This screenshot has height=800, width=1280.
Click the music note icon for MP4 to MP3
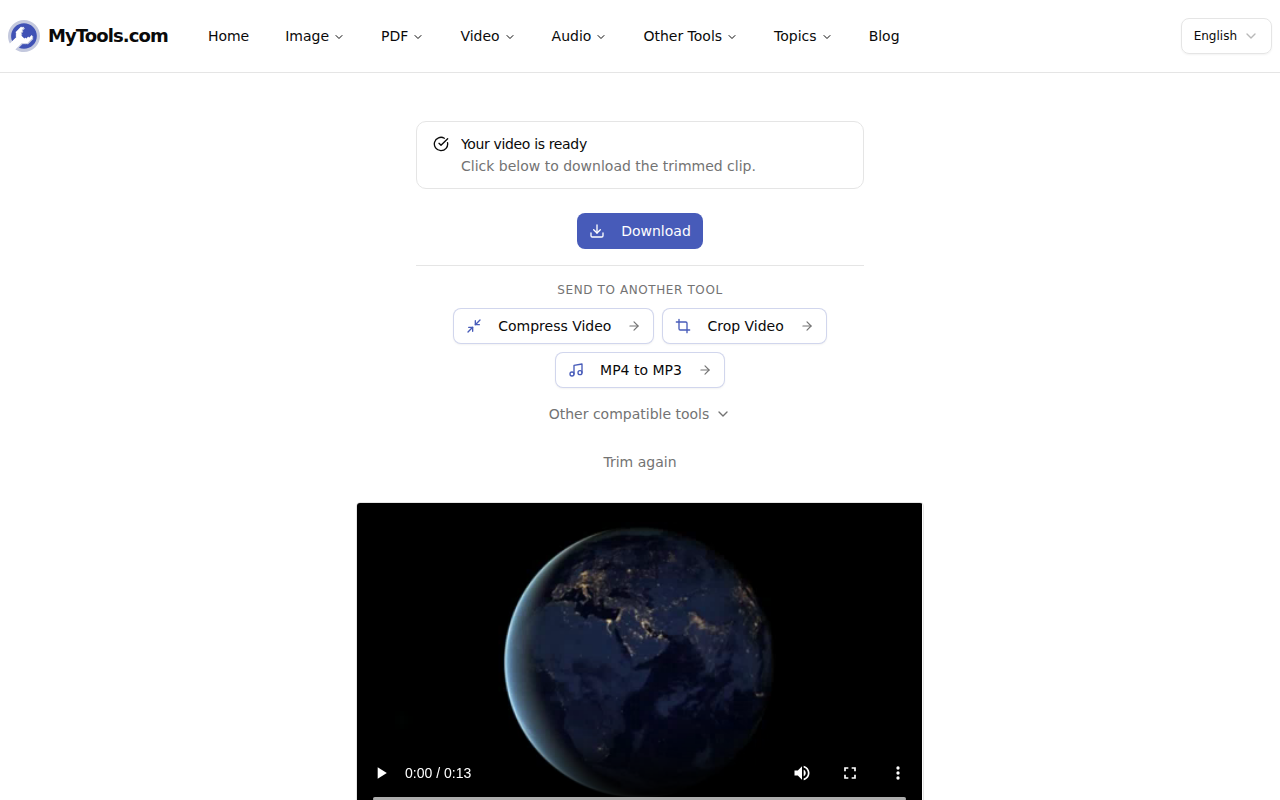click(576, 370)
